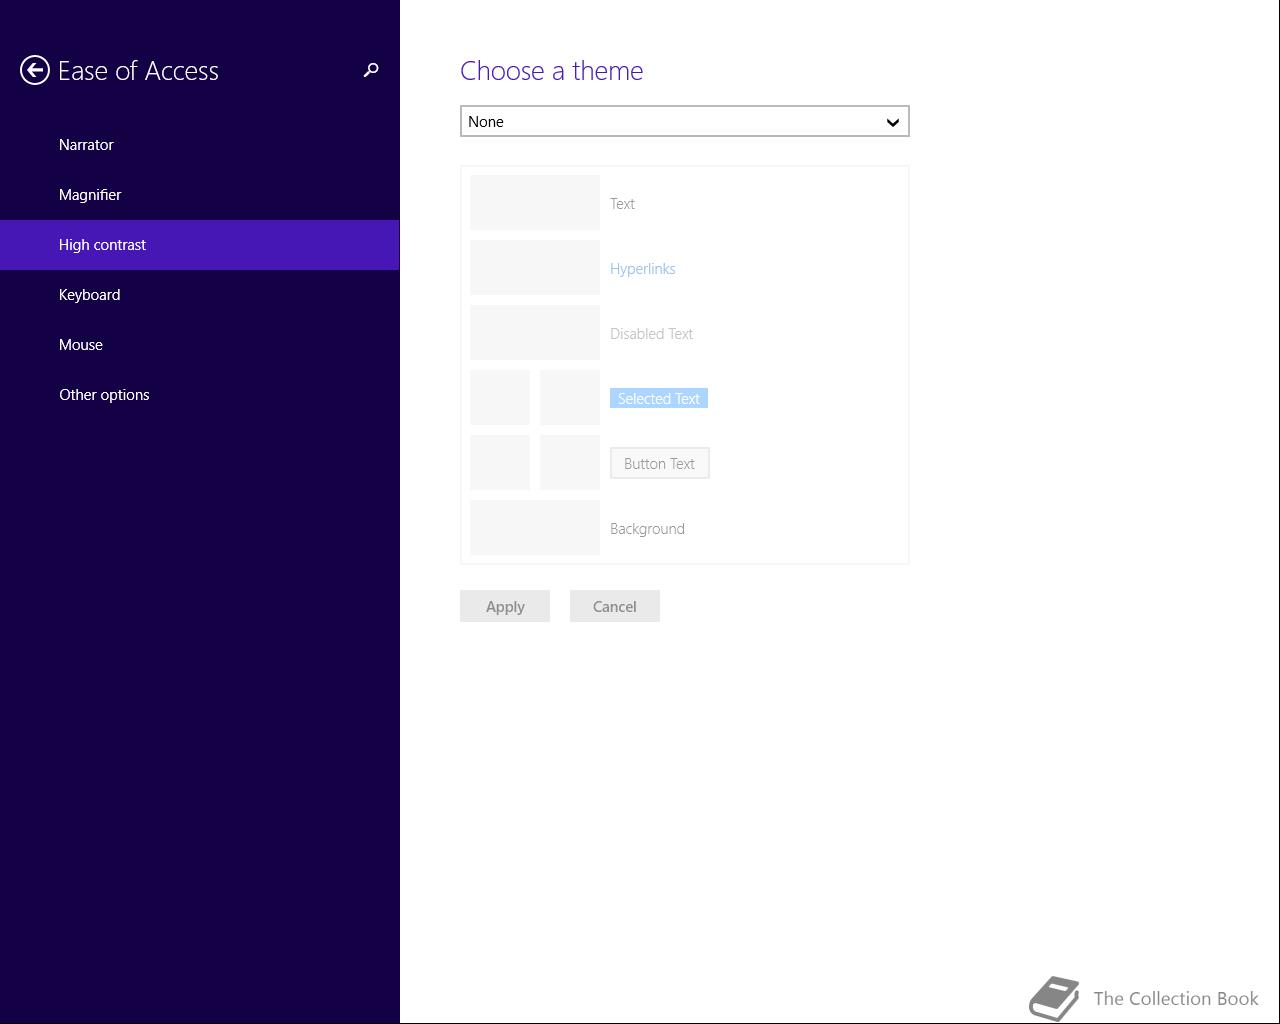
Task: Select the High contrast section
Action: tap(199, 245)
